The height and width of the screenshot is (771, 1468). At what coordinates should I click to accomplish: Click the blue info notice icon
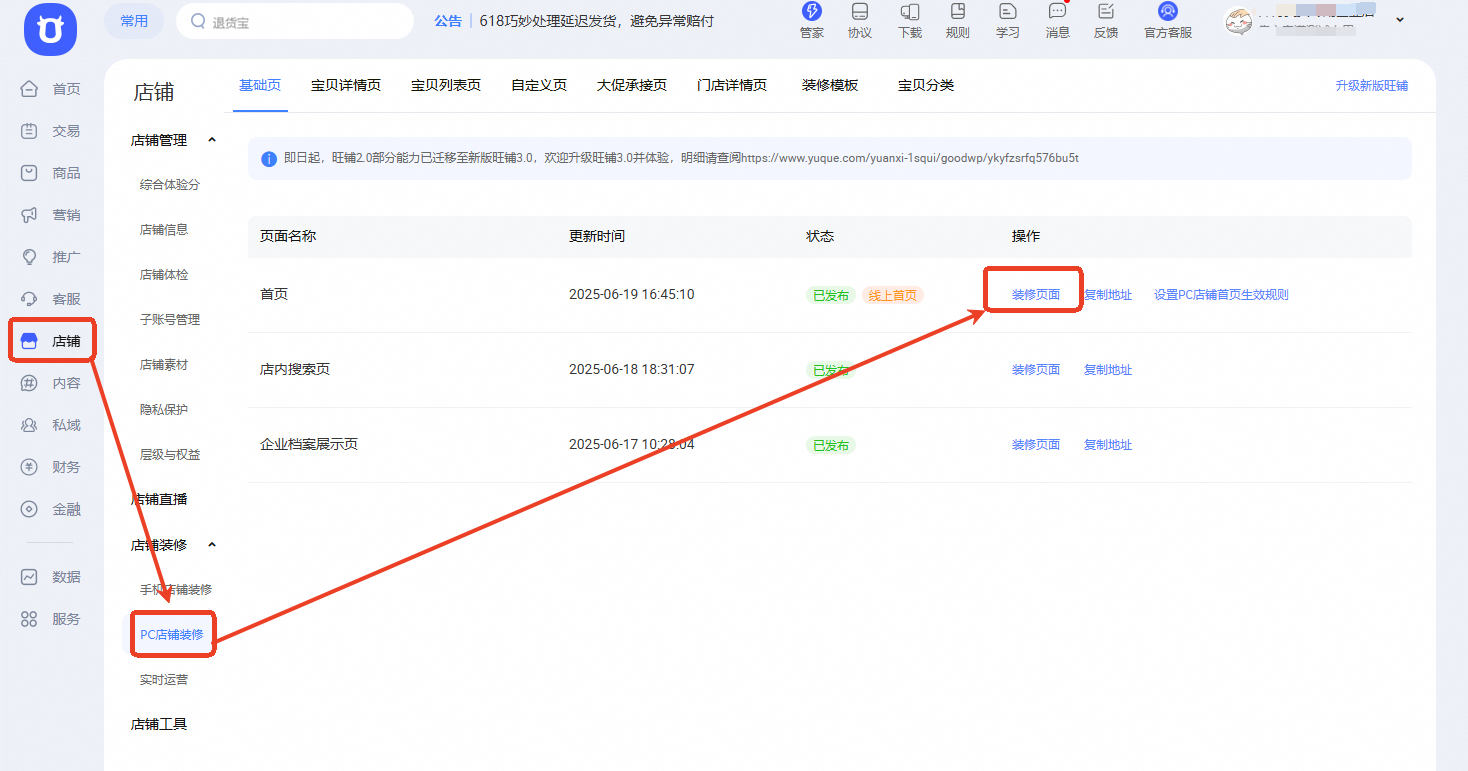pos(269,159)
